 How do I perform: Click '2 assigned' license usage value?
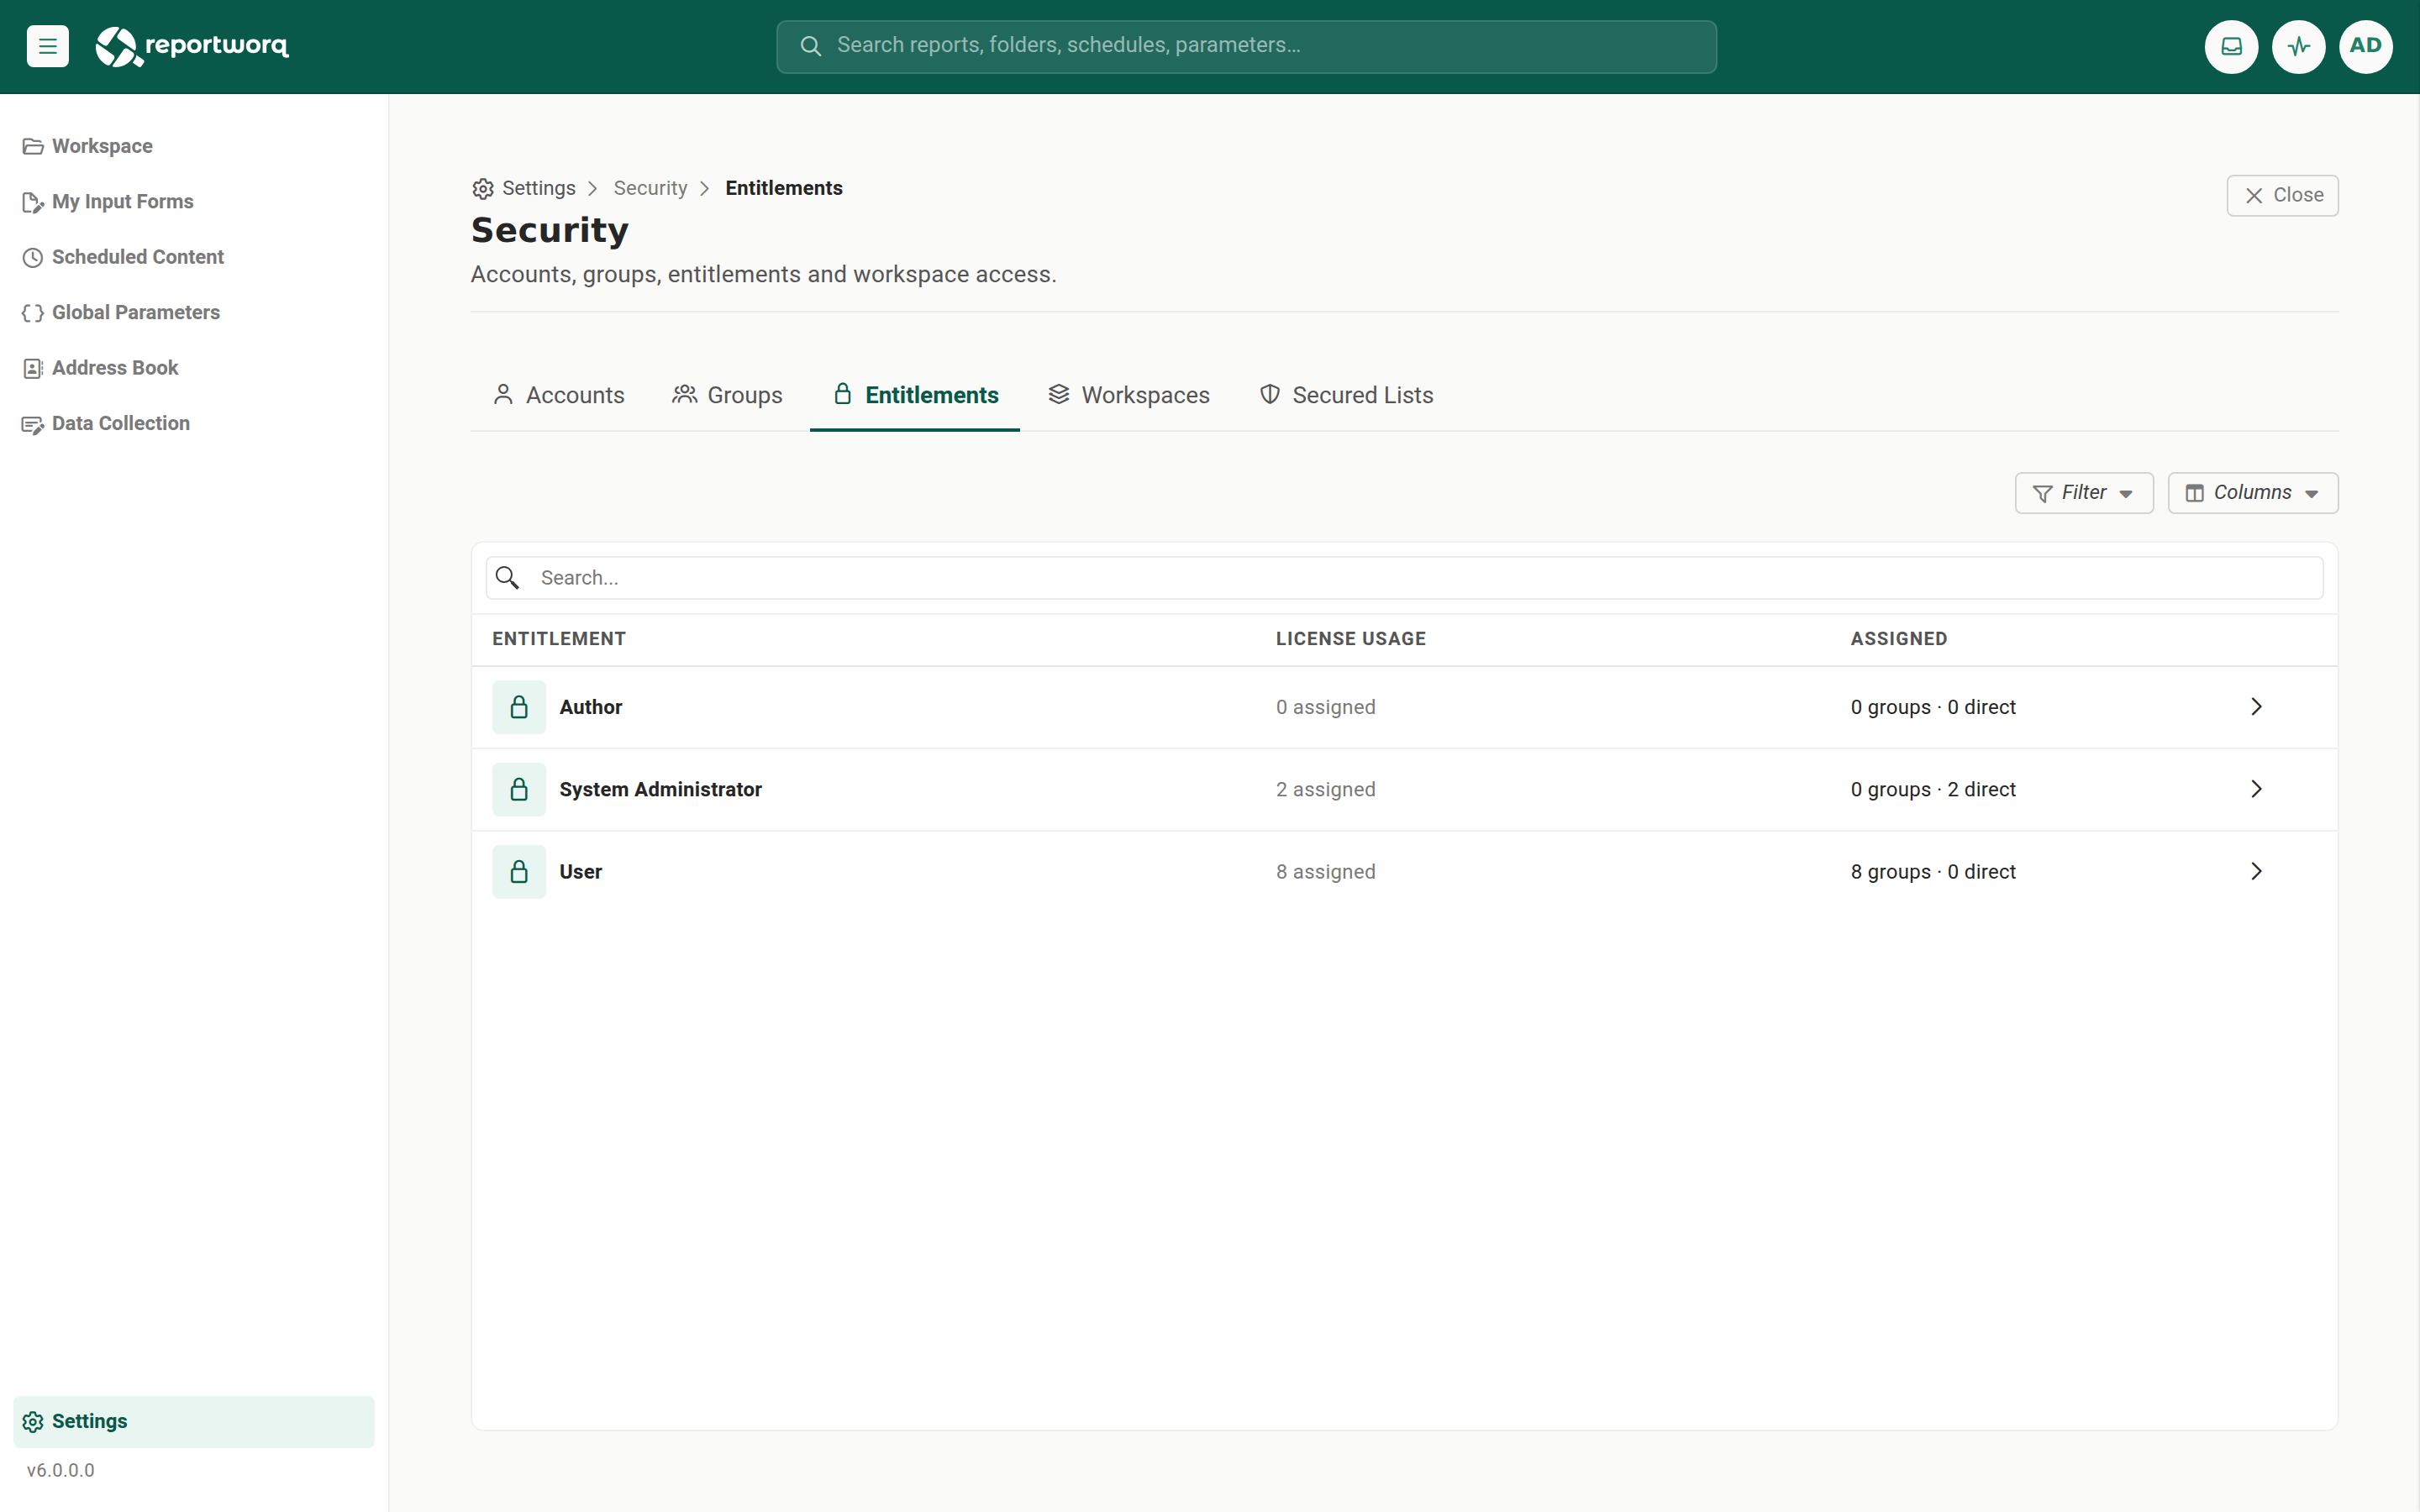pos(1325,790)
